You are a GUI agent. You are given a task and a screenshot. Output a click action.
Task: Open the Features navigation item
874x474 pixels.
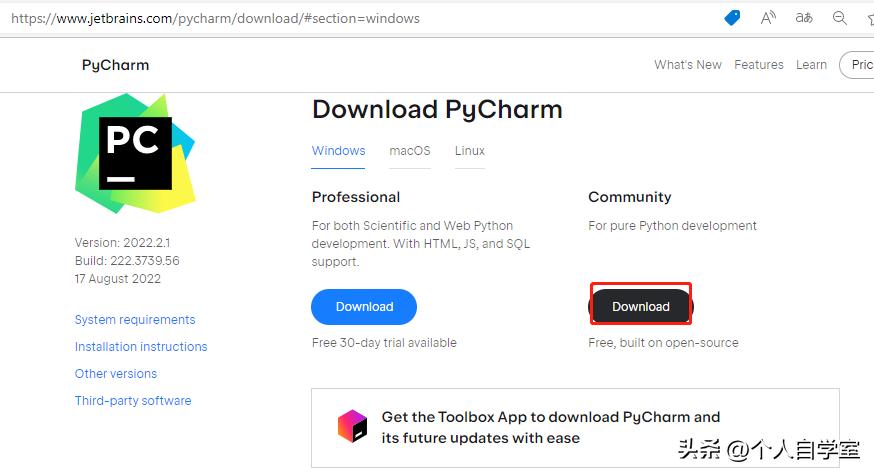coord(759,65)
